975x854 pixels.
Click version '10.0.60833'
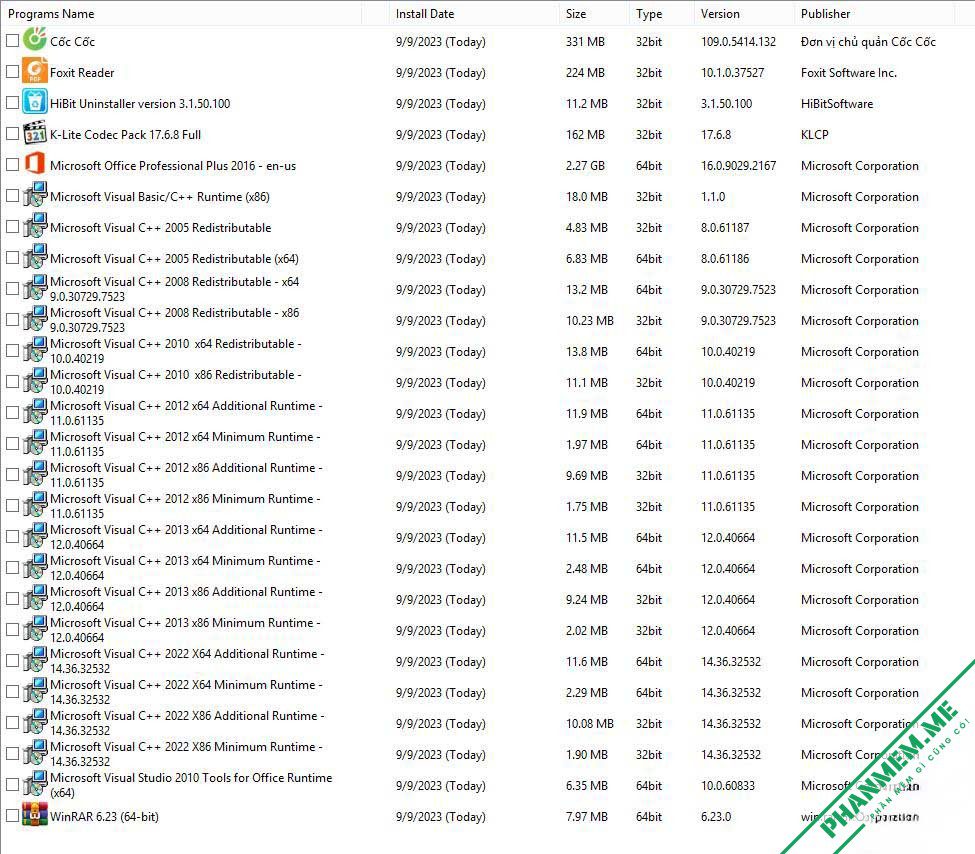coord(728,786)
